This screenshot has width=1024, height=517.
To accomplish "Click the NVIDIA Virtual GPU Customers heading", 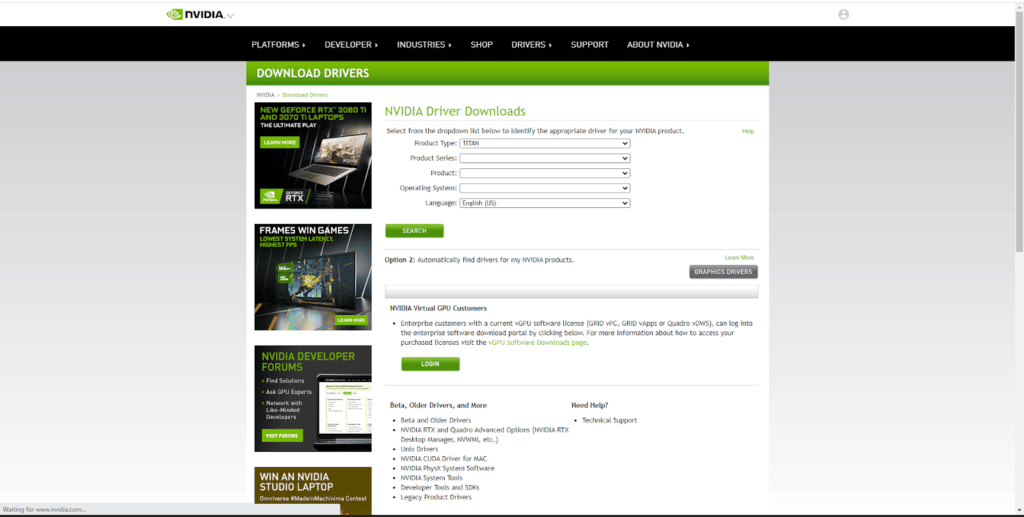I will pyautogui.click(x=438, y=308).
